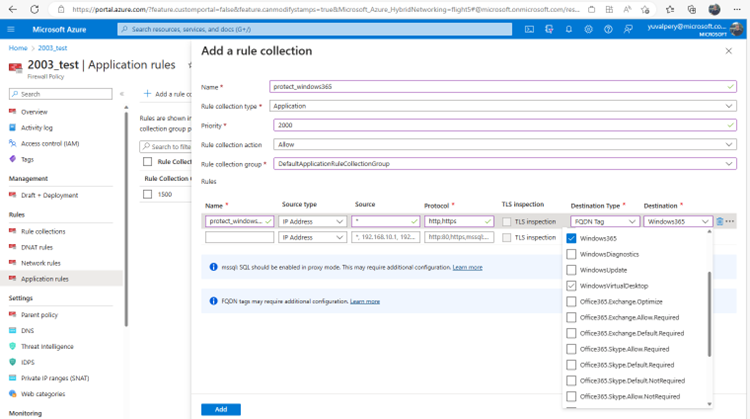The height and width of the screenshot is (419, 750).
Task: Click the Overview icon in the sidebar
Action: coord(12,111)
